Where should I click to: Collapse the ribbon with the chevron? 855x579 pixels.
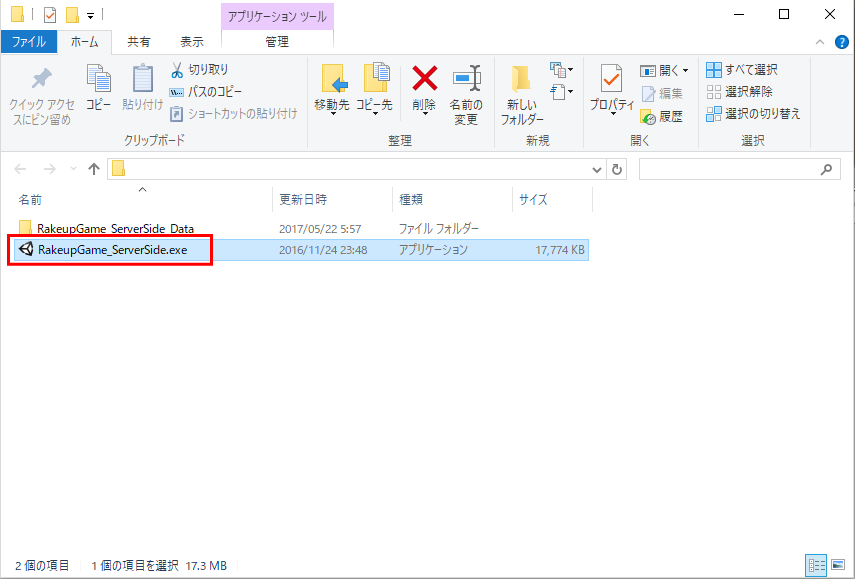click(820, 42)
